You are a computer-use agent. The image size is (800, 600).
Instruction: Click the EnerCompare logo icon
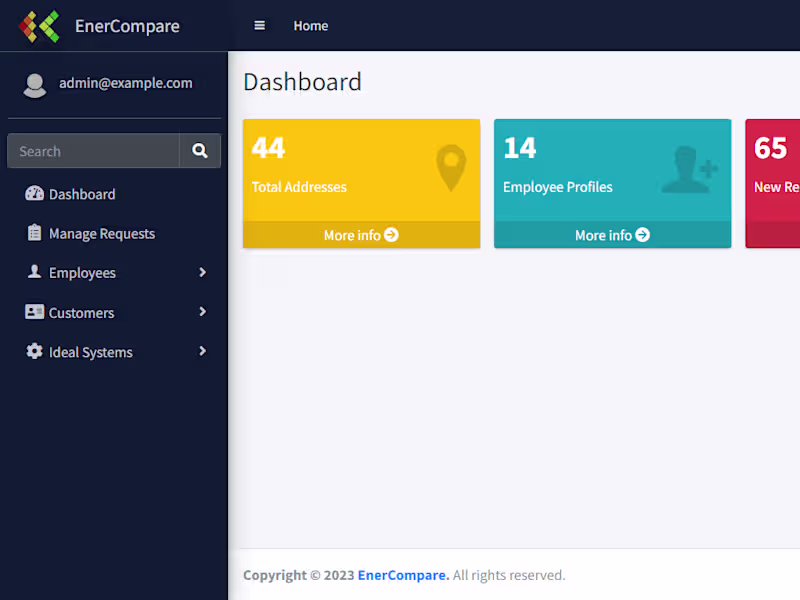pos(39,26)
